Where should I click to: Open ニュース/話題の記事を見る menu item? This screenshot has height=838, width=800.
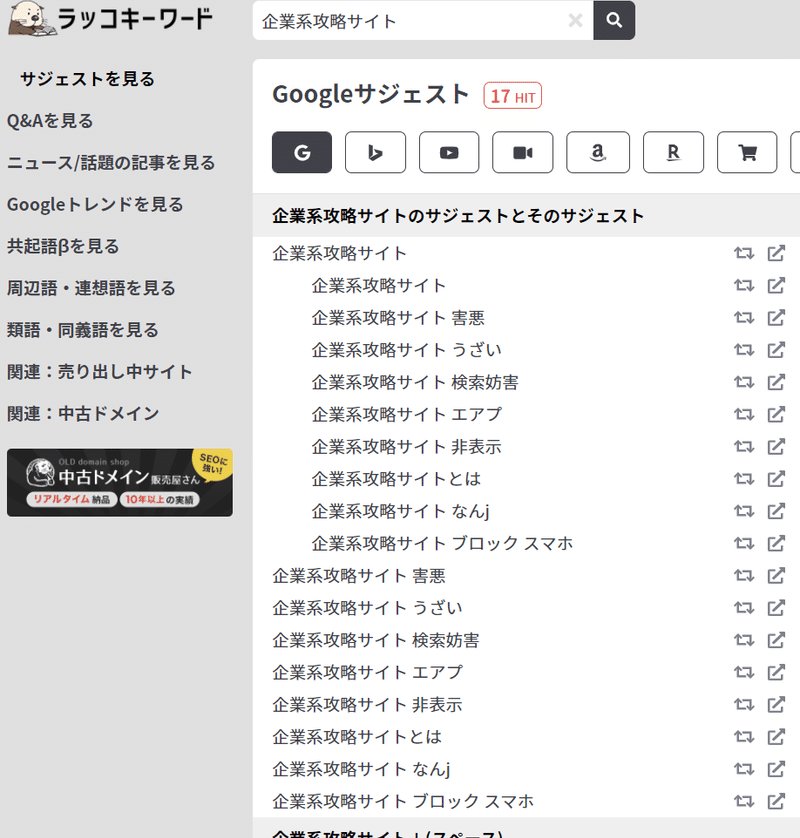(x=111, y=162)
